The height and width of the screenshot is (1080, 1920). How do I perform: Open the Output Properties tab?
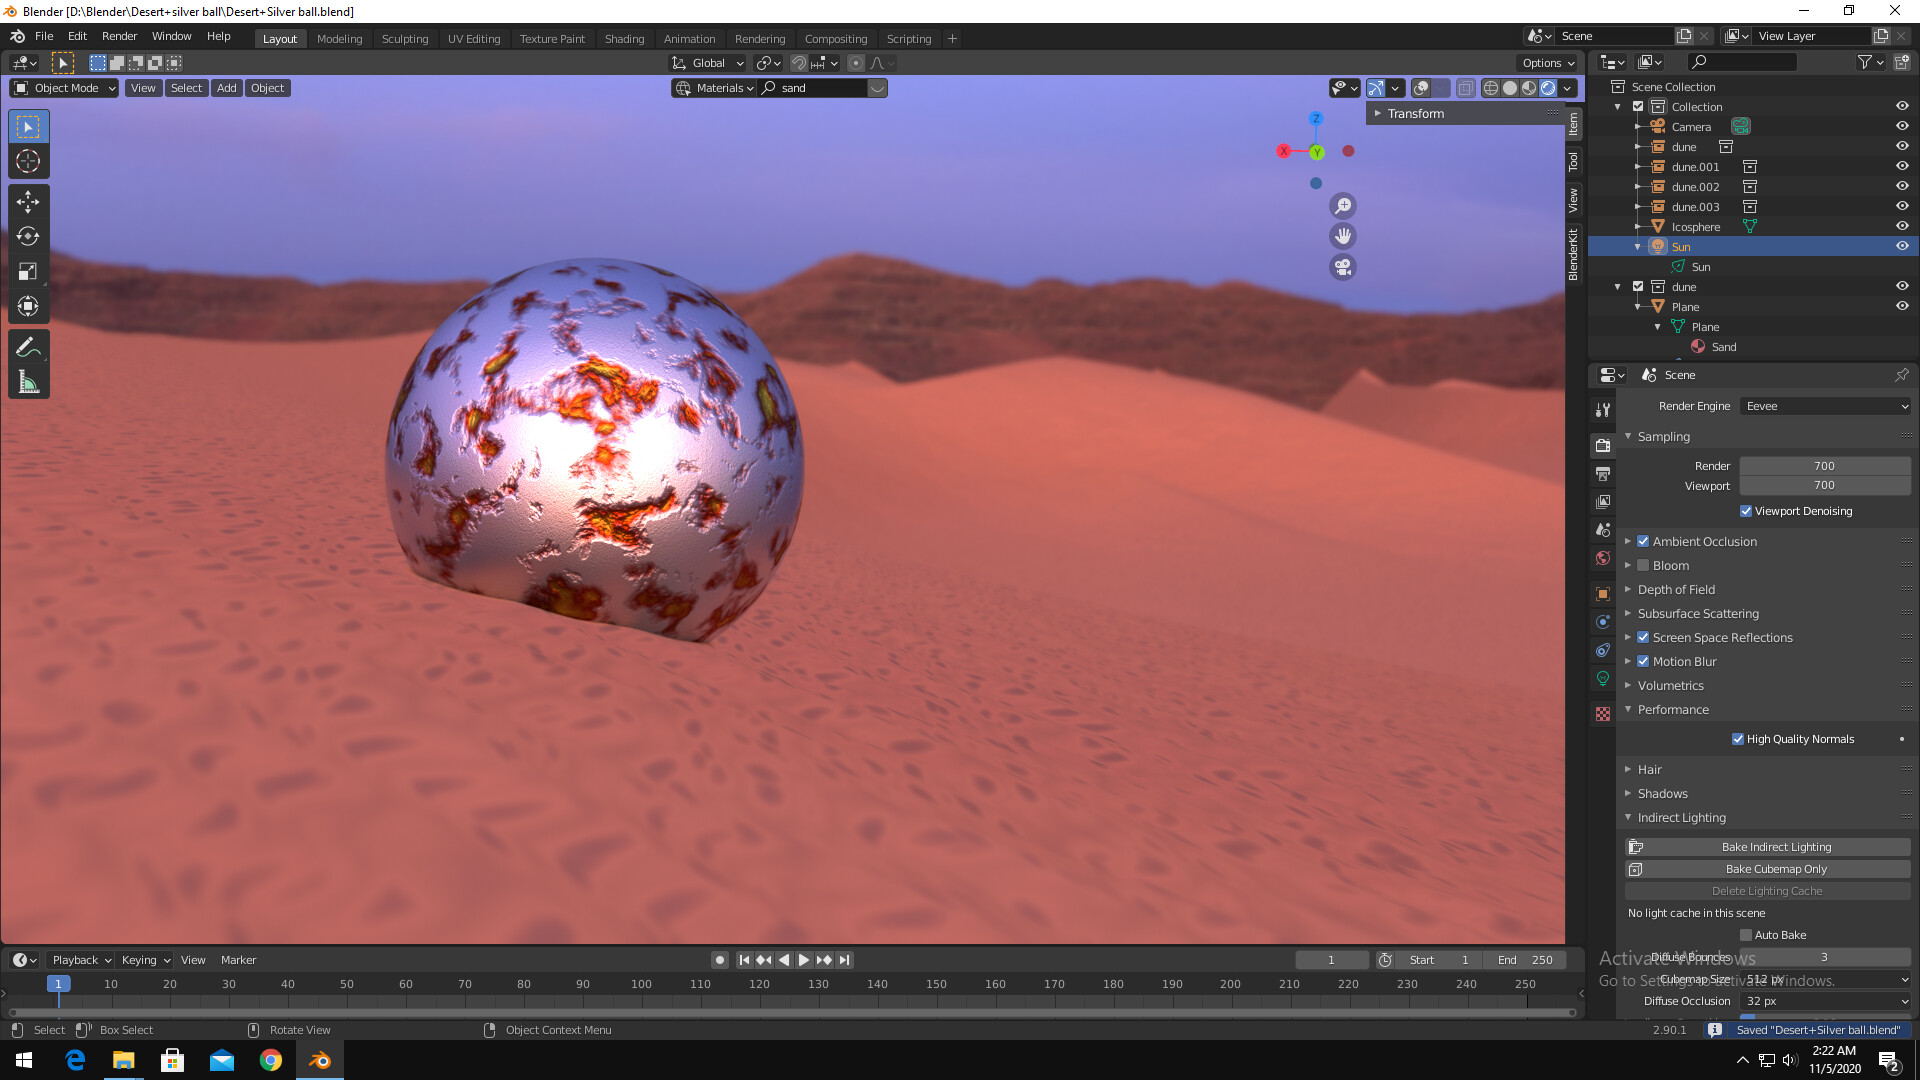[1603, 473]
